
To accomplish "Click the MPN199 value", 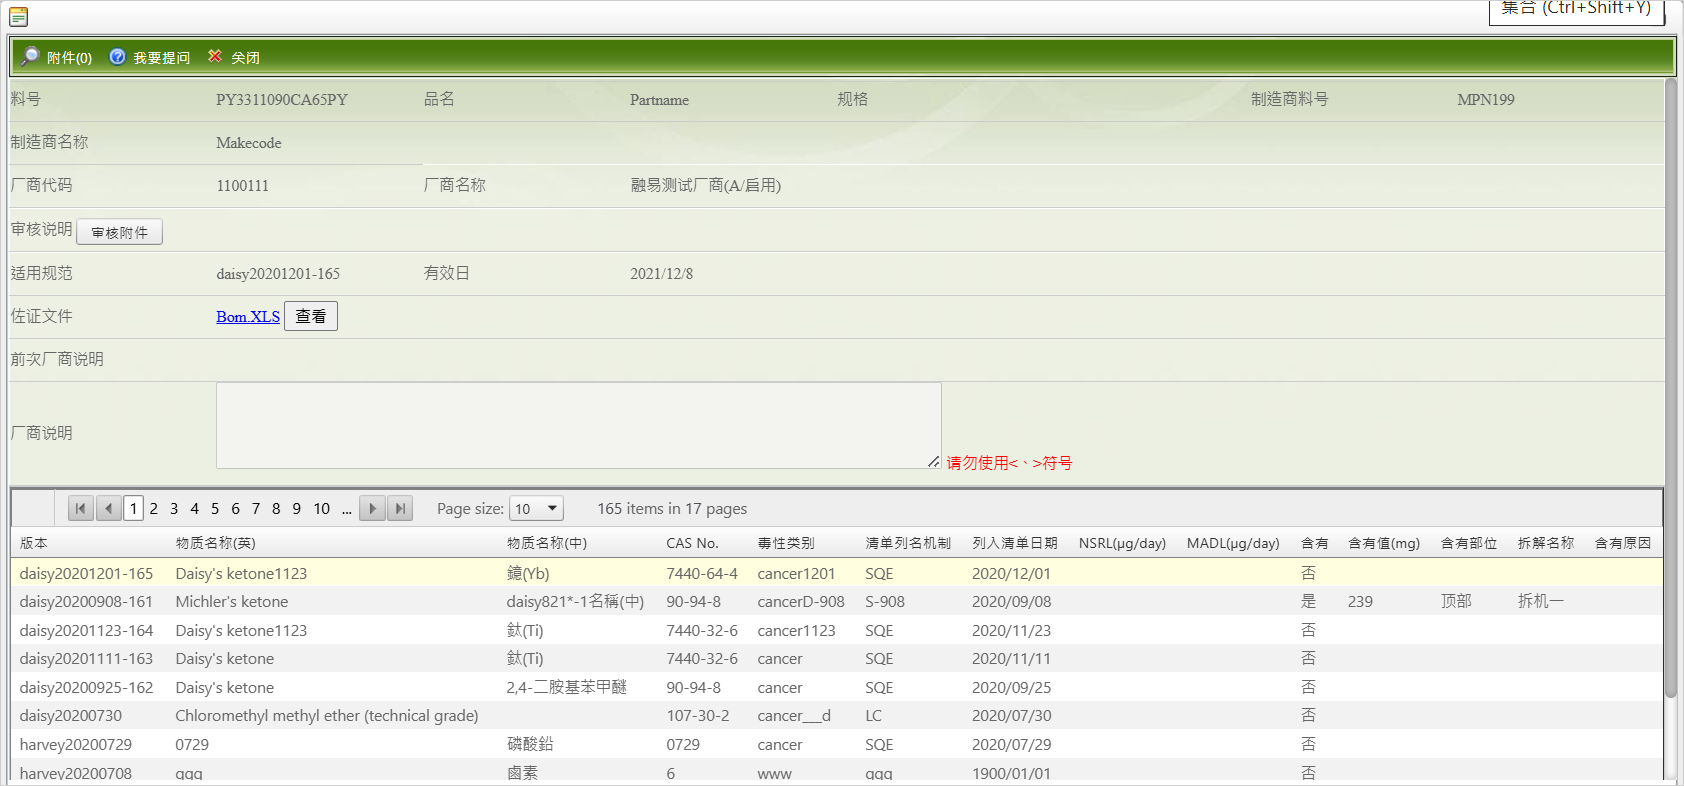I will click(1486, 100).
